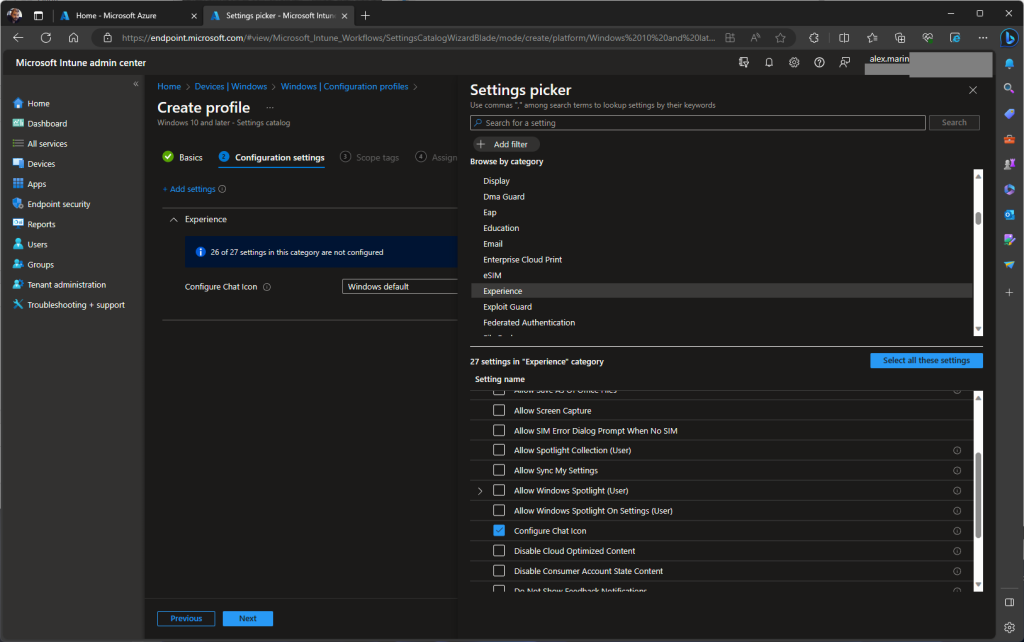
Task: Click the Search for a setting field
Action: tap(698, 123)
